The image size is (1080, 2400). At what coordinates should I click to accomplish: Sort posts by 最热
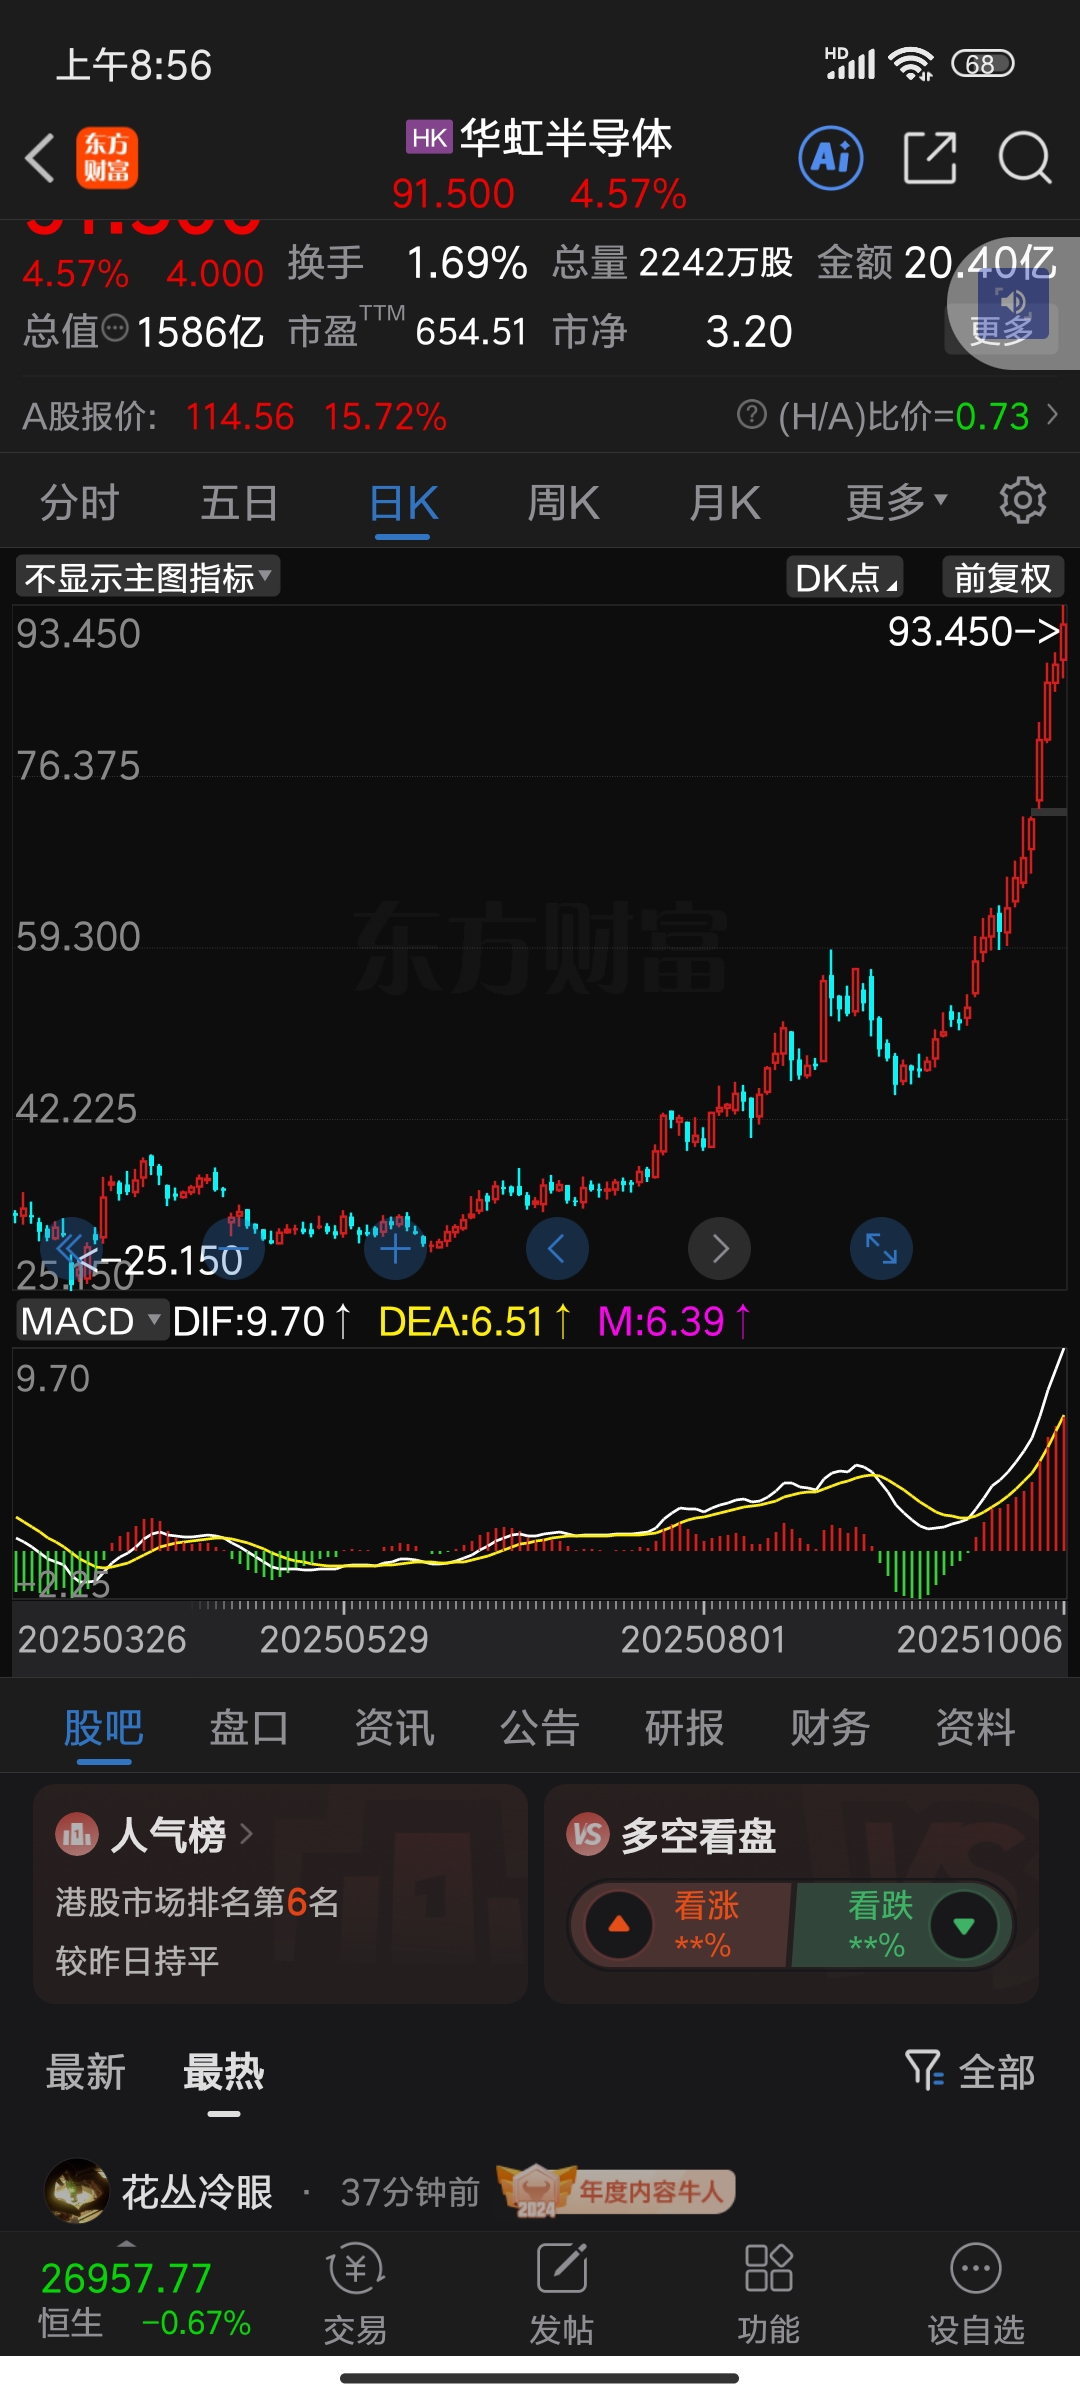[224, 2071]
